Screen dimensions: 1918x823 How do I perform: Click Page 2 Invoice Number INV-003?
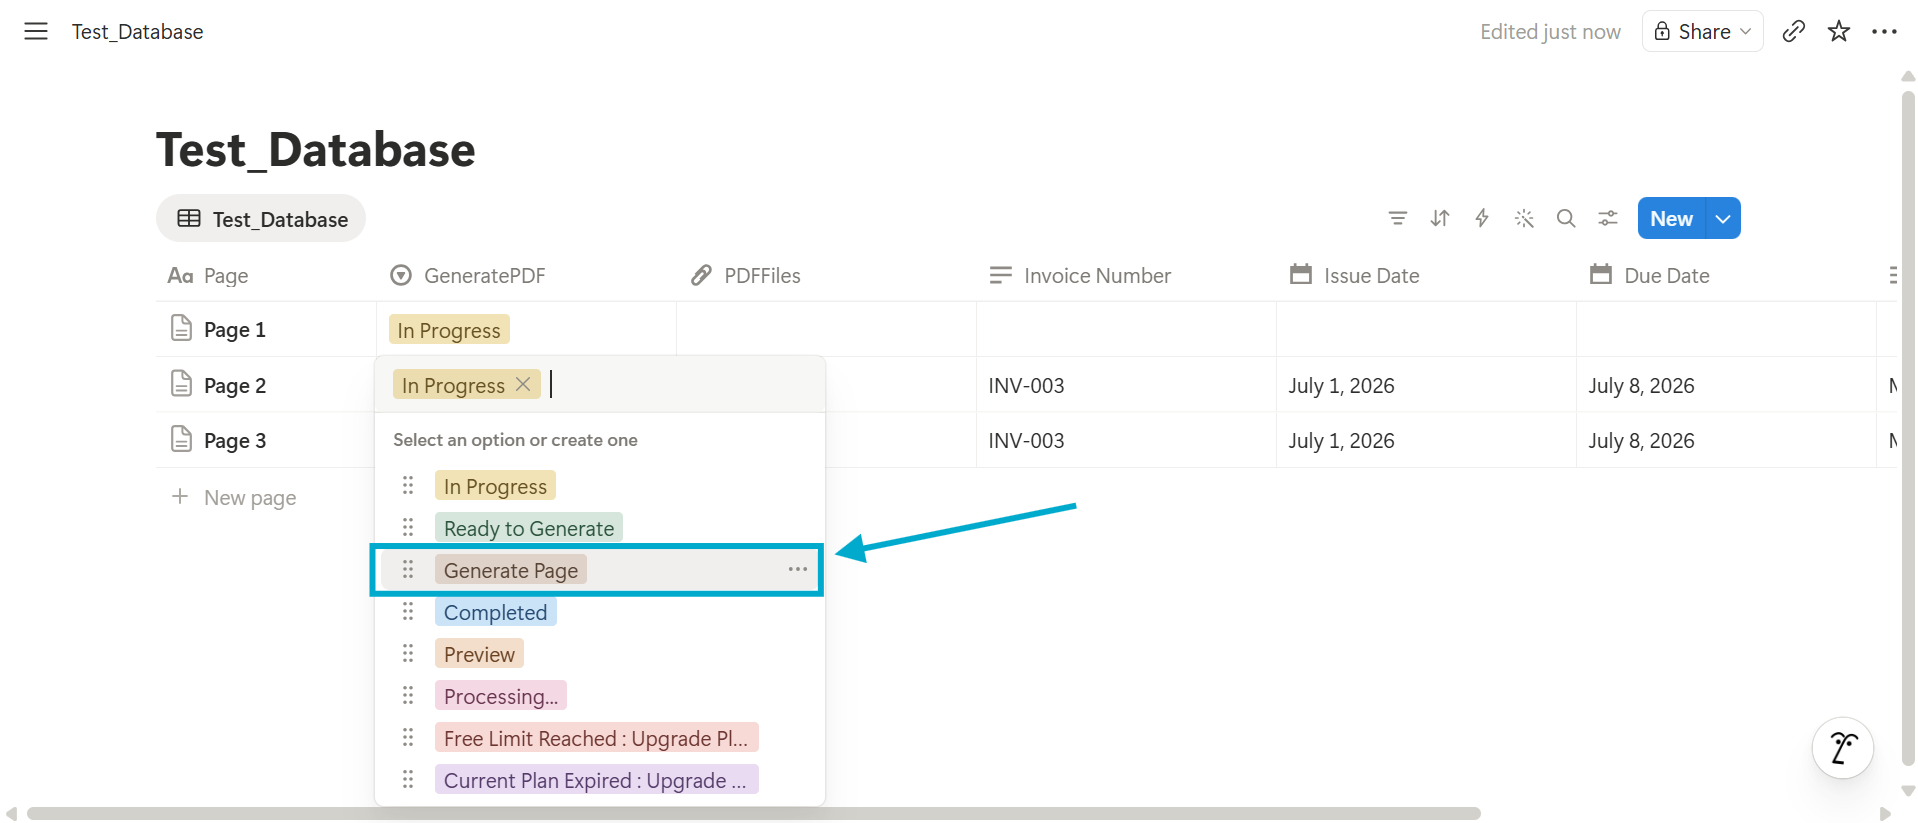click(1026, 385)
